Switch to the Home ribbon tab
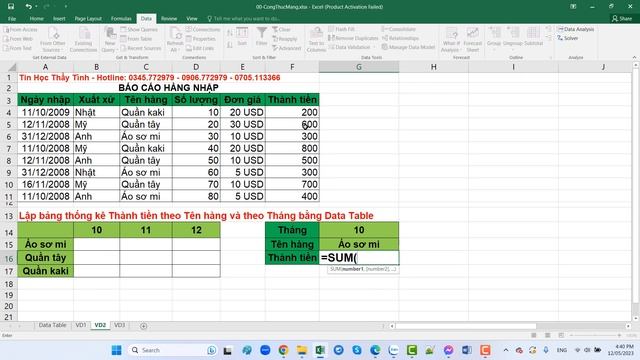 coord(36,18)
